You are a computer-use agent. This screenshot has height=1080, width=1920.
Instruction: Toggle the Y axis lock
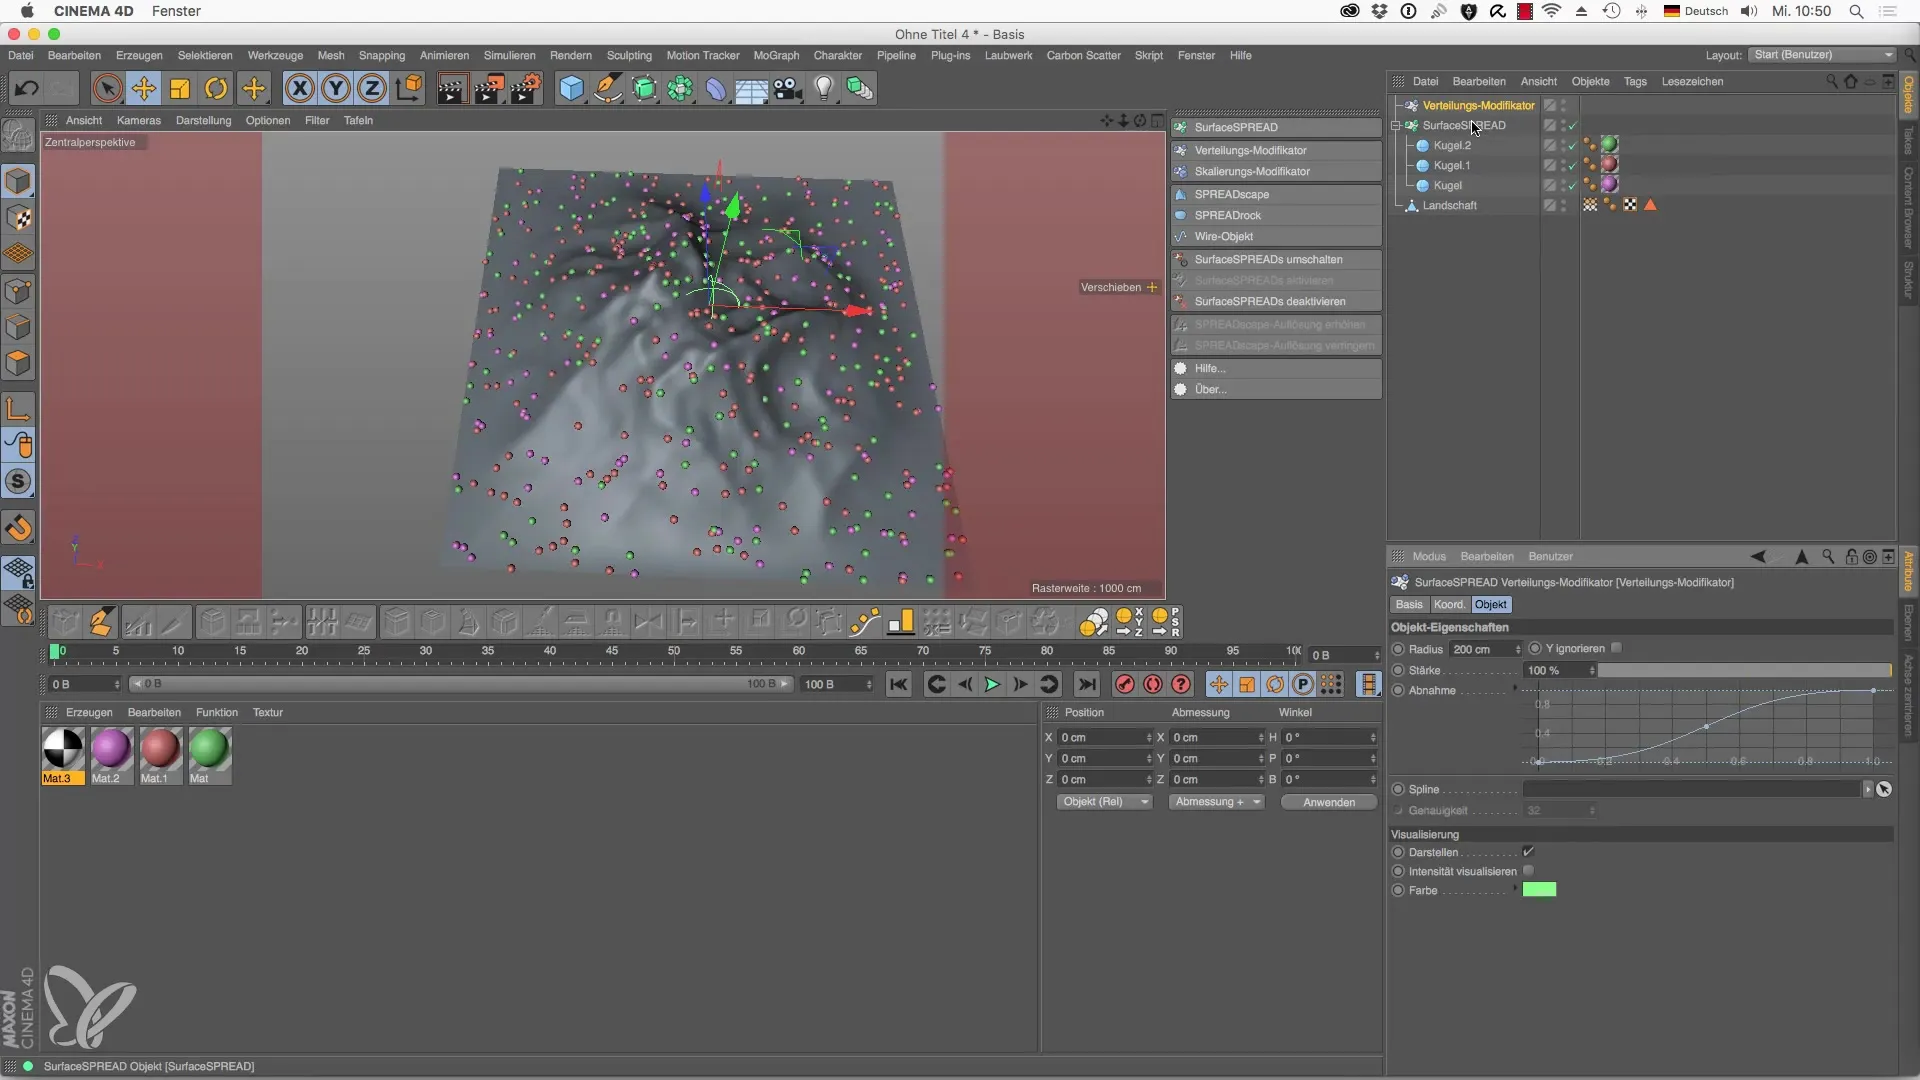[336, 88]
